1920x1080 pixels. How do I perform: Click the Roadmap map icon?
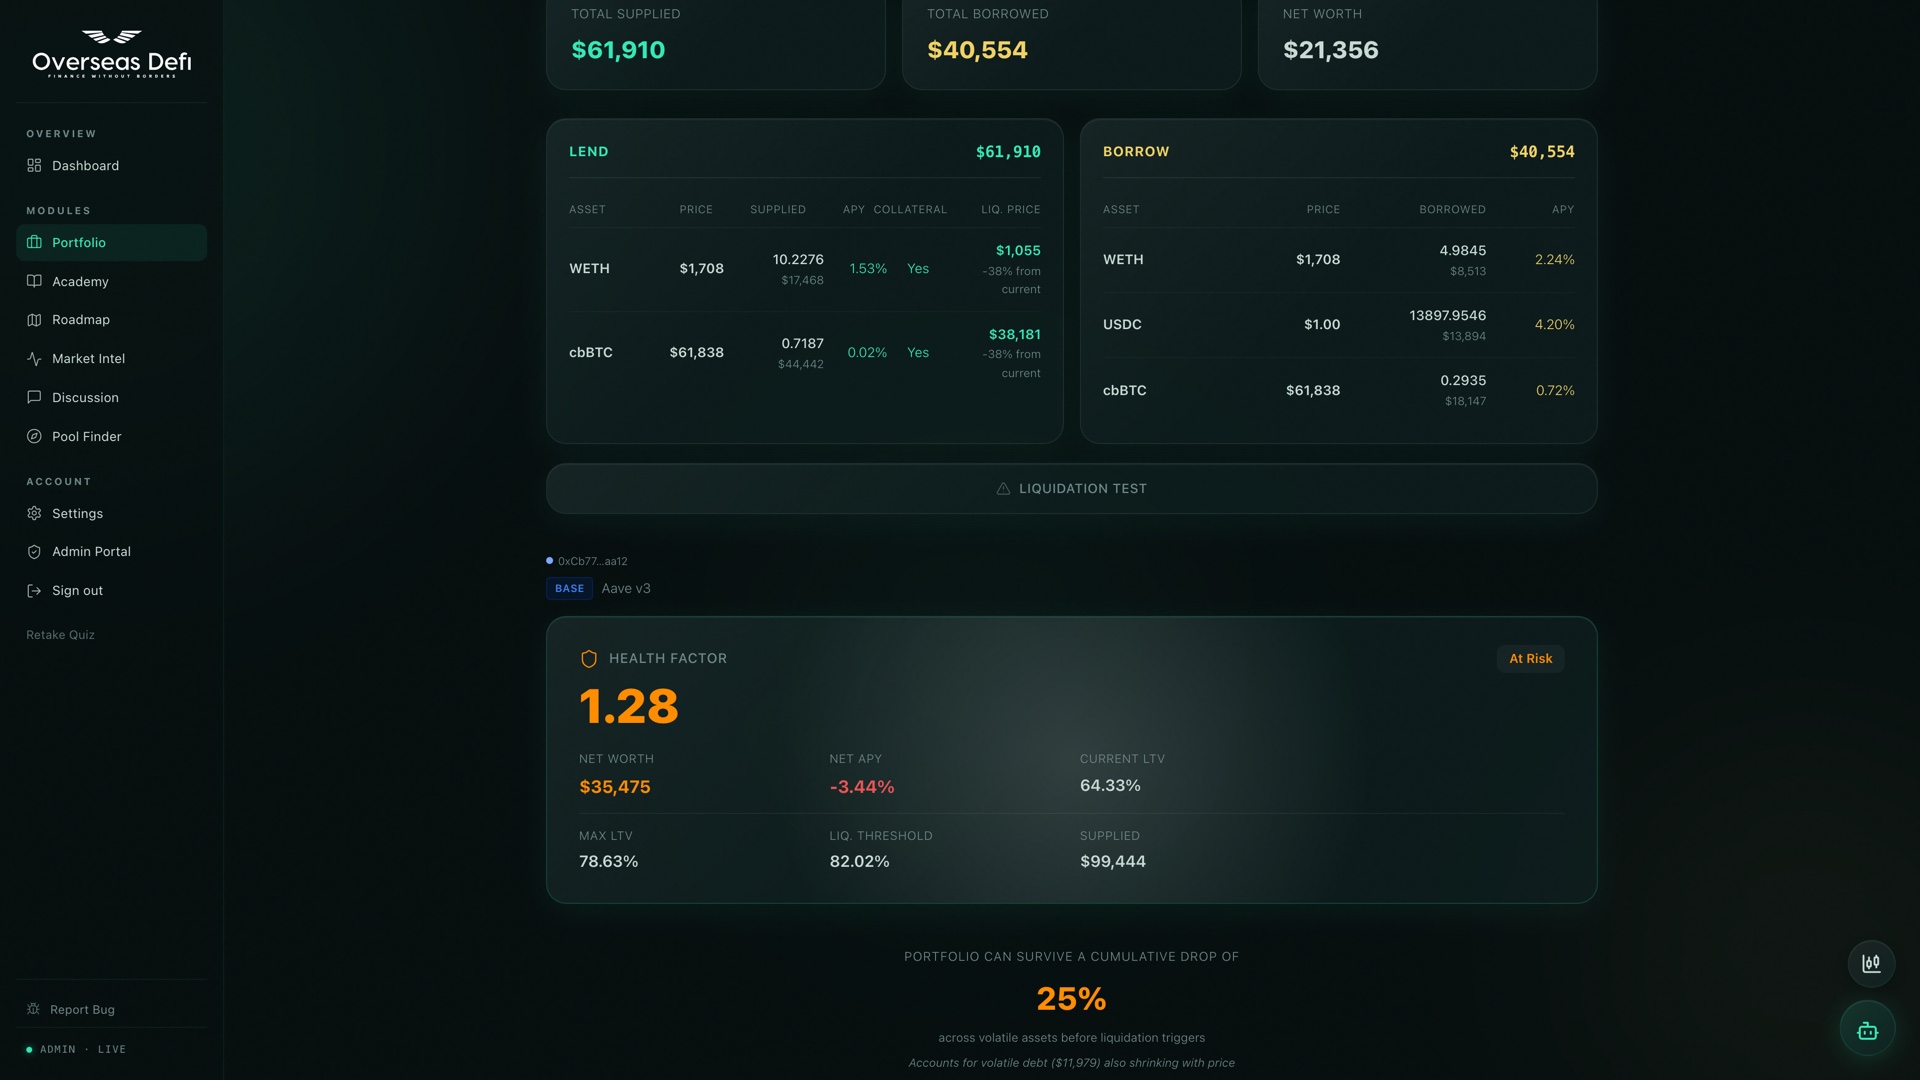(x=34, y=320)
